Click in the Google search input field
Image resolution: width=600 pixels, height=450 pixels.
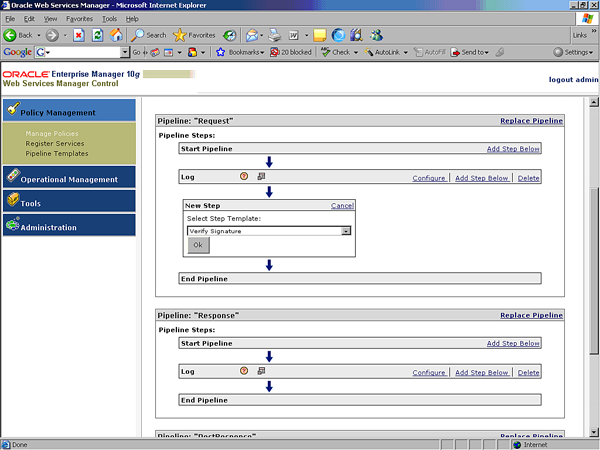pyautogui.click(x=85, y=52)
